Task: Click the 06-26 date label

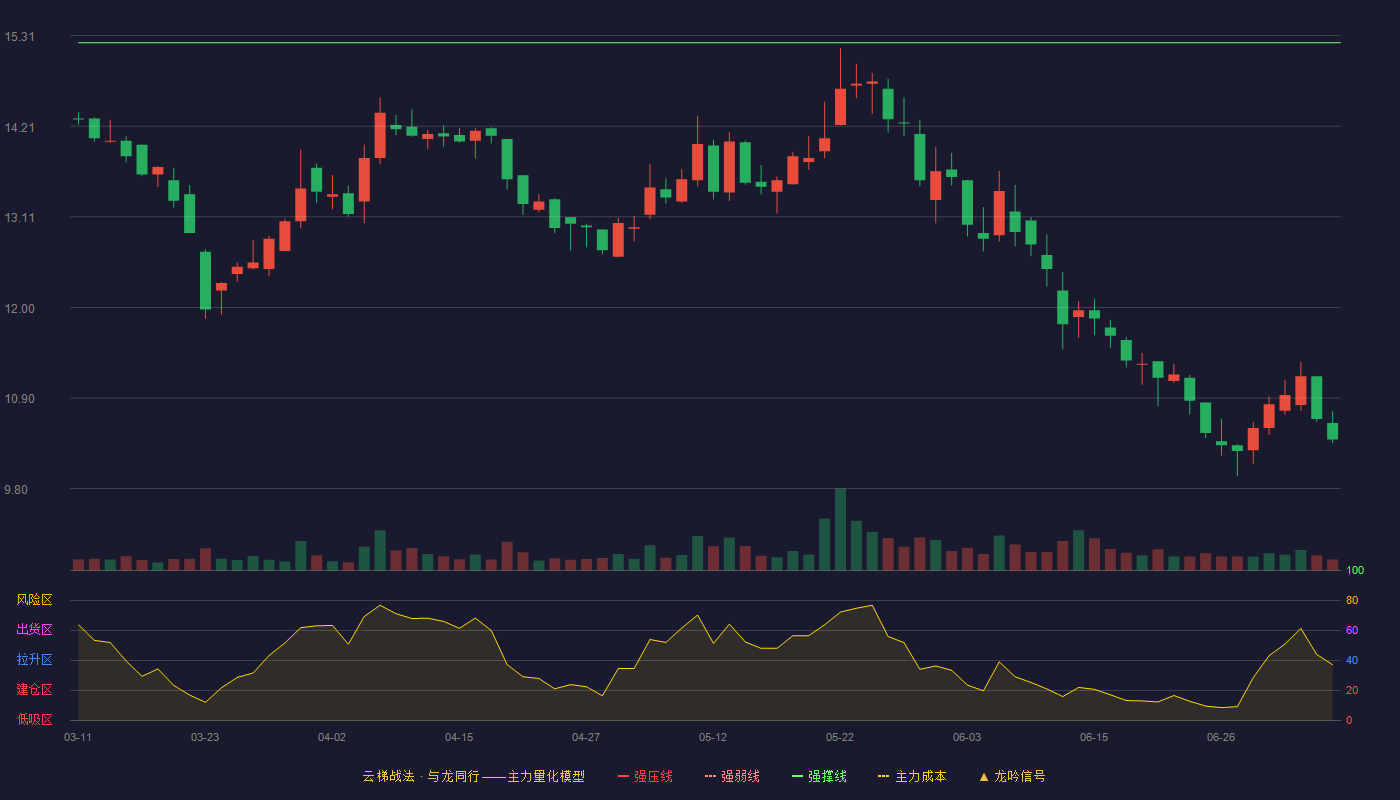Action: (1221, 737)
